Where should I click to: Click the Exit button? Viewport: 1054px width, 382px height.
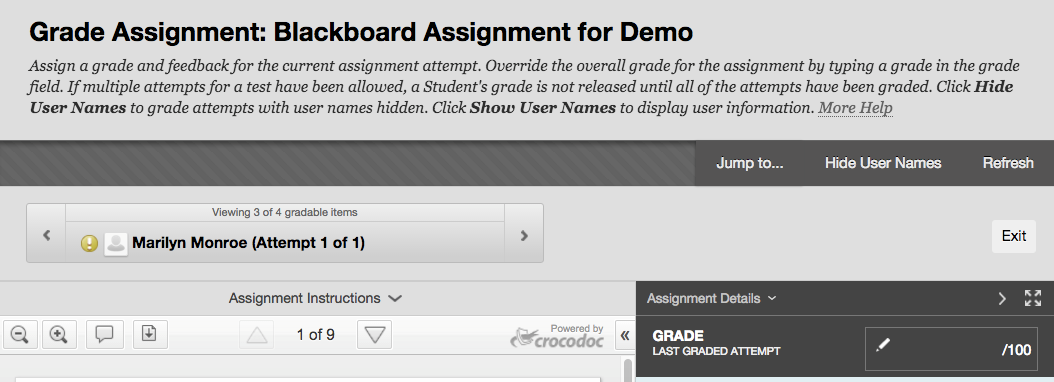click(x=1014, y=236)
